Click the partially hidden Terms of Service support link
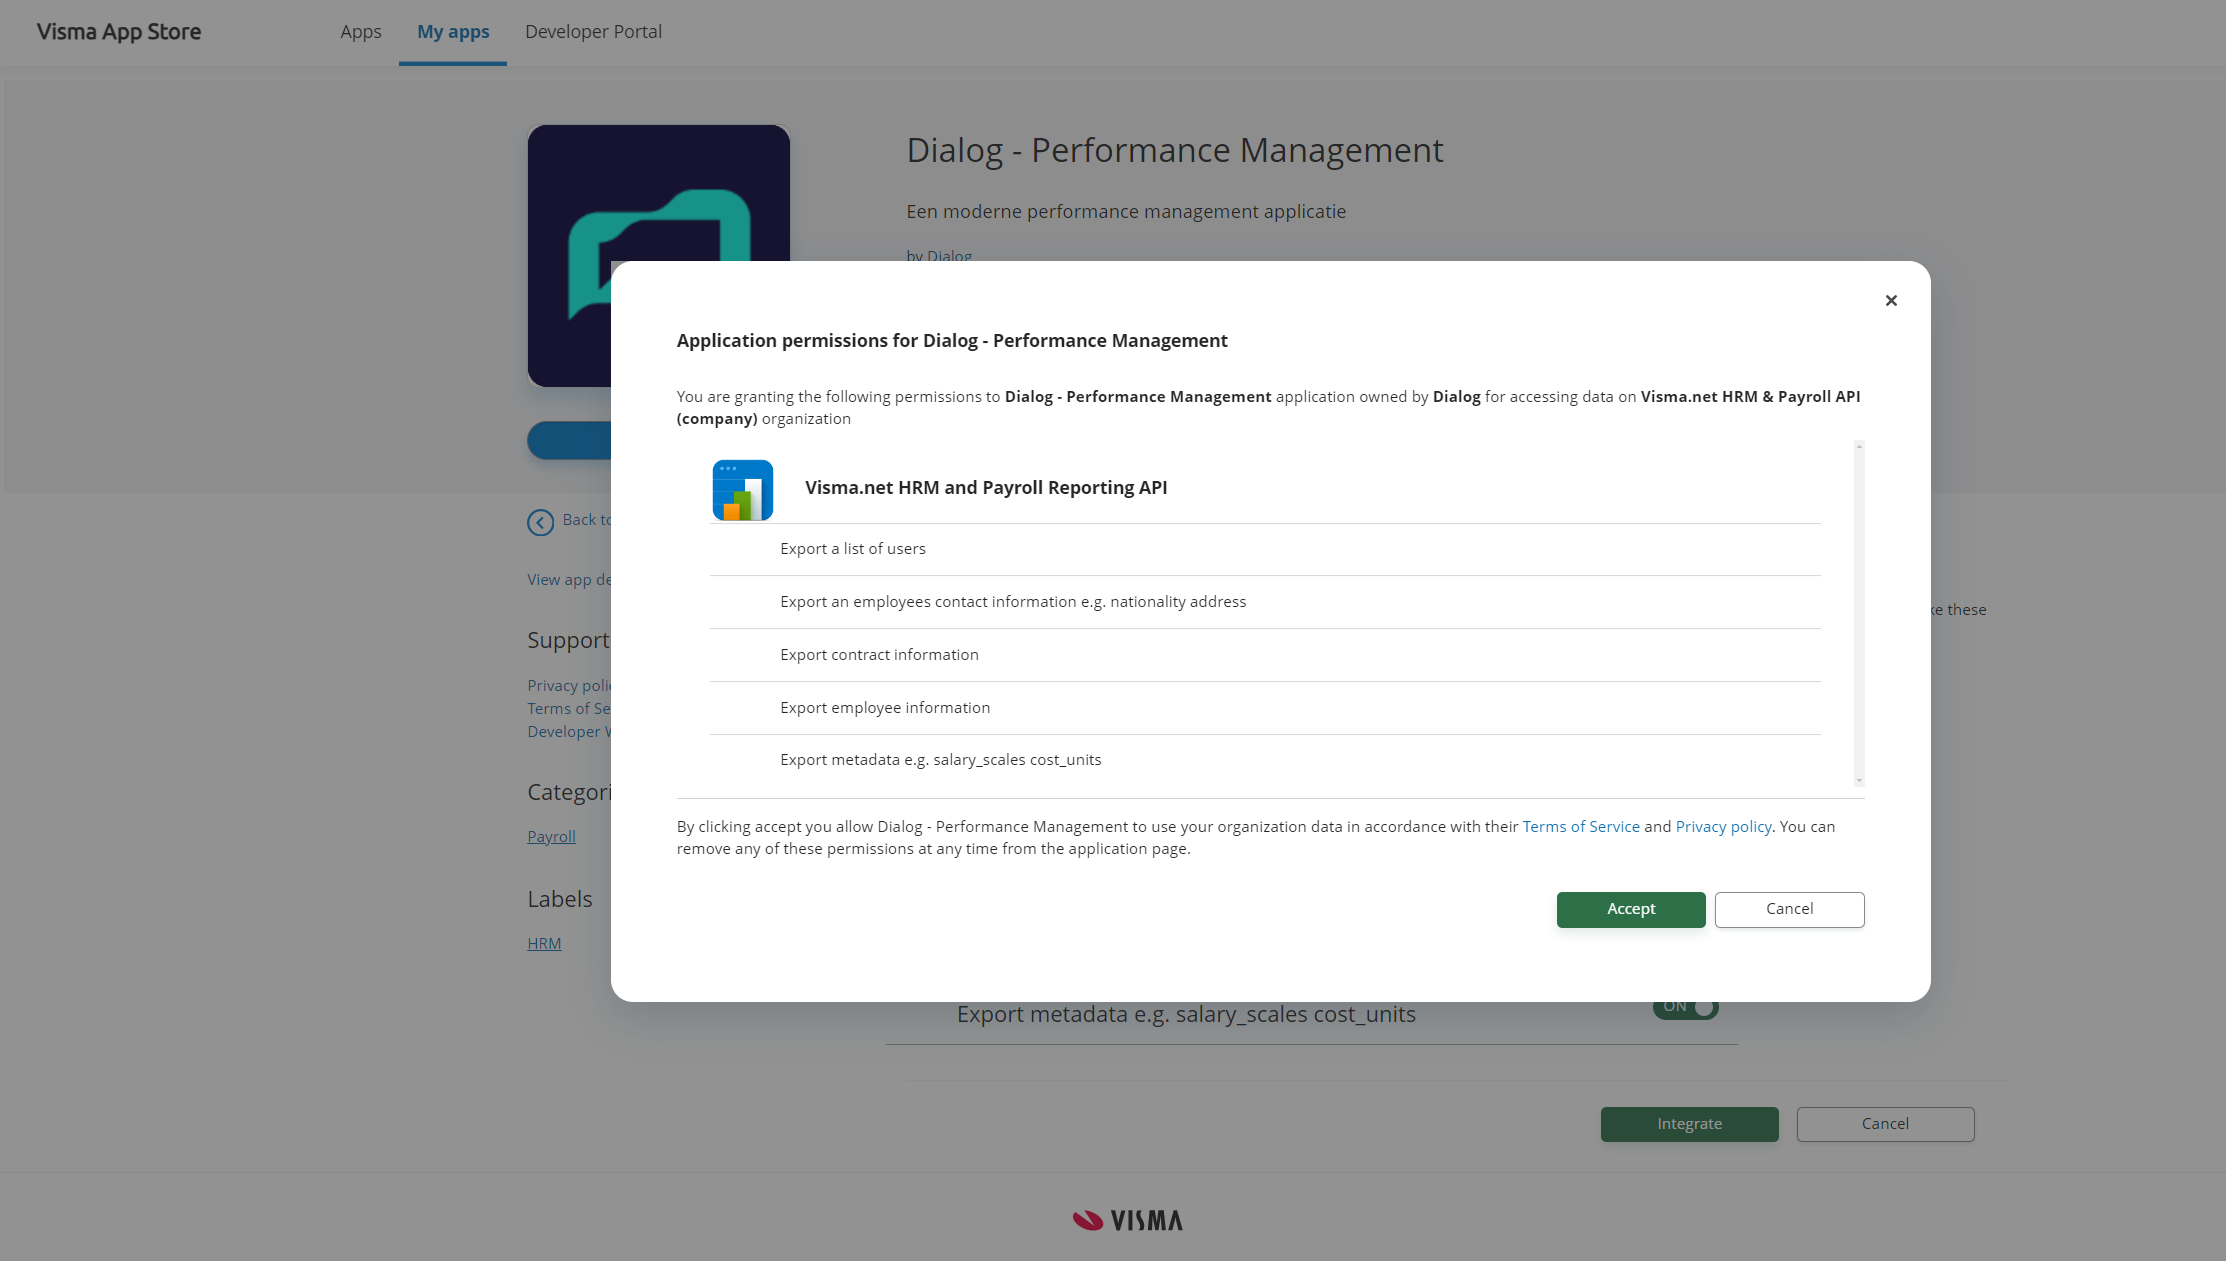Image resolution: width=2226 pixels, height=1261 pixels. click(x=569, y=709)
